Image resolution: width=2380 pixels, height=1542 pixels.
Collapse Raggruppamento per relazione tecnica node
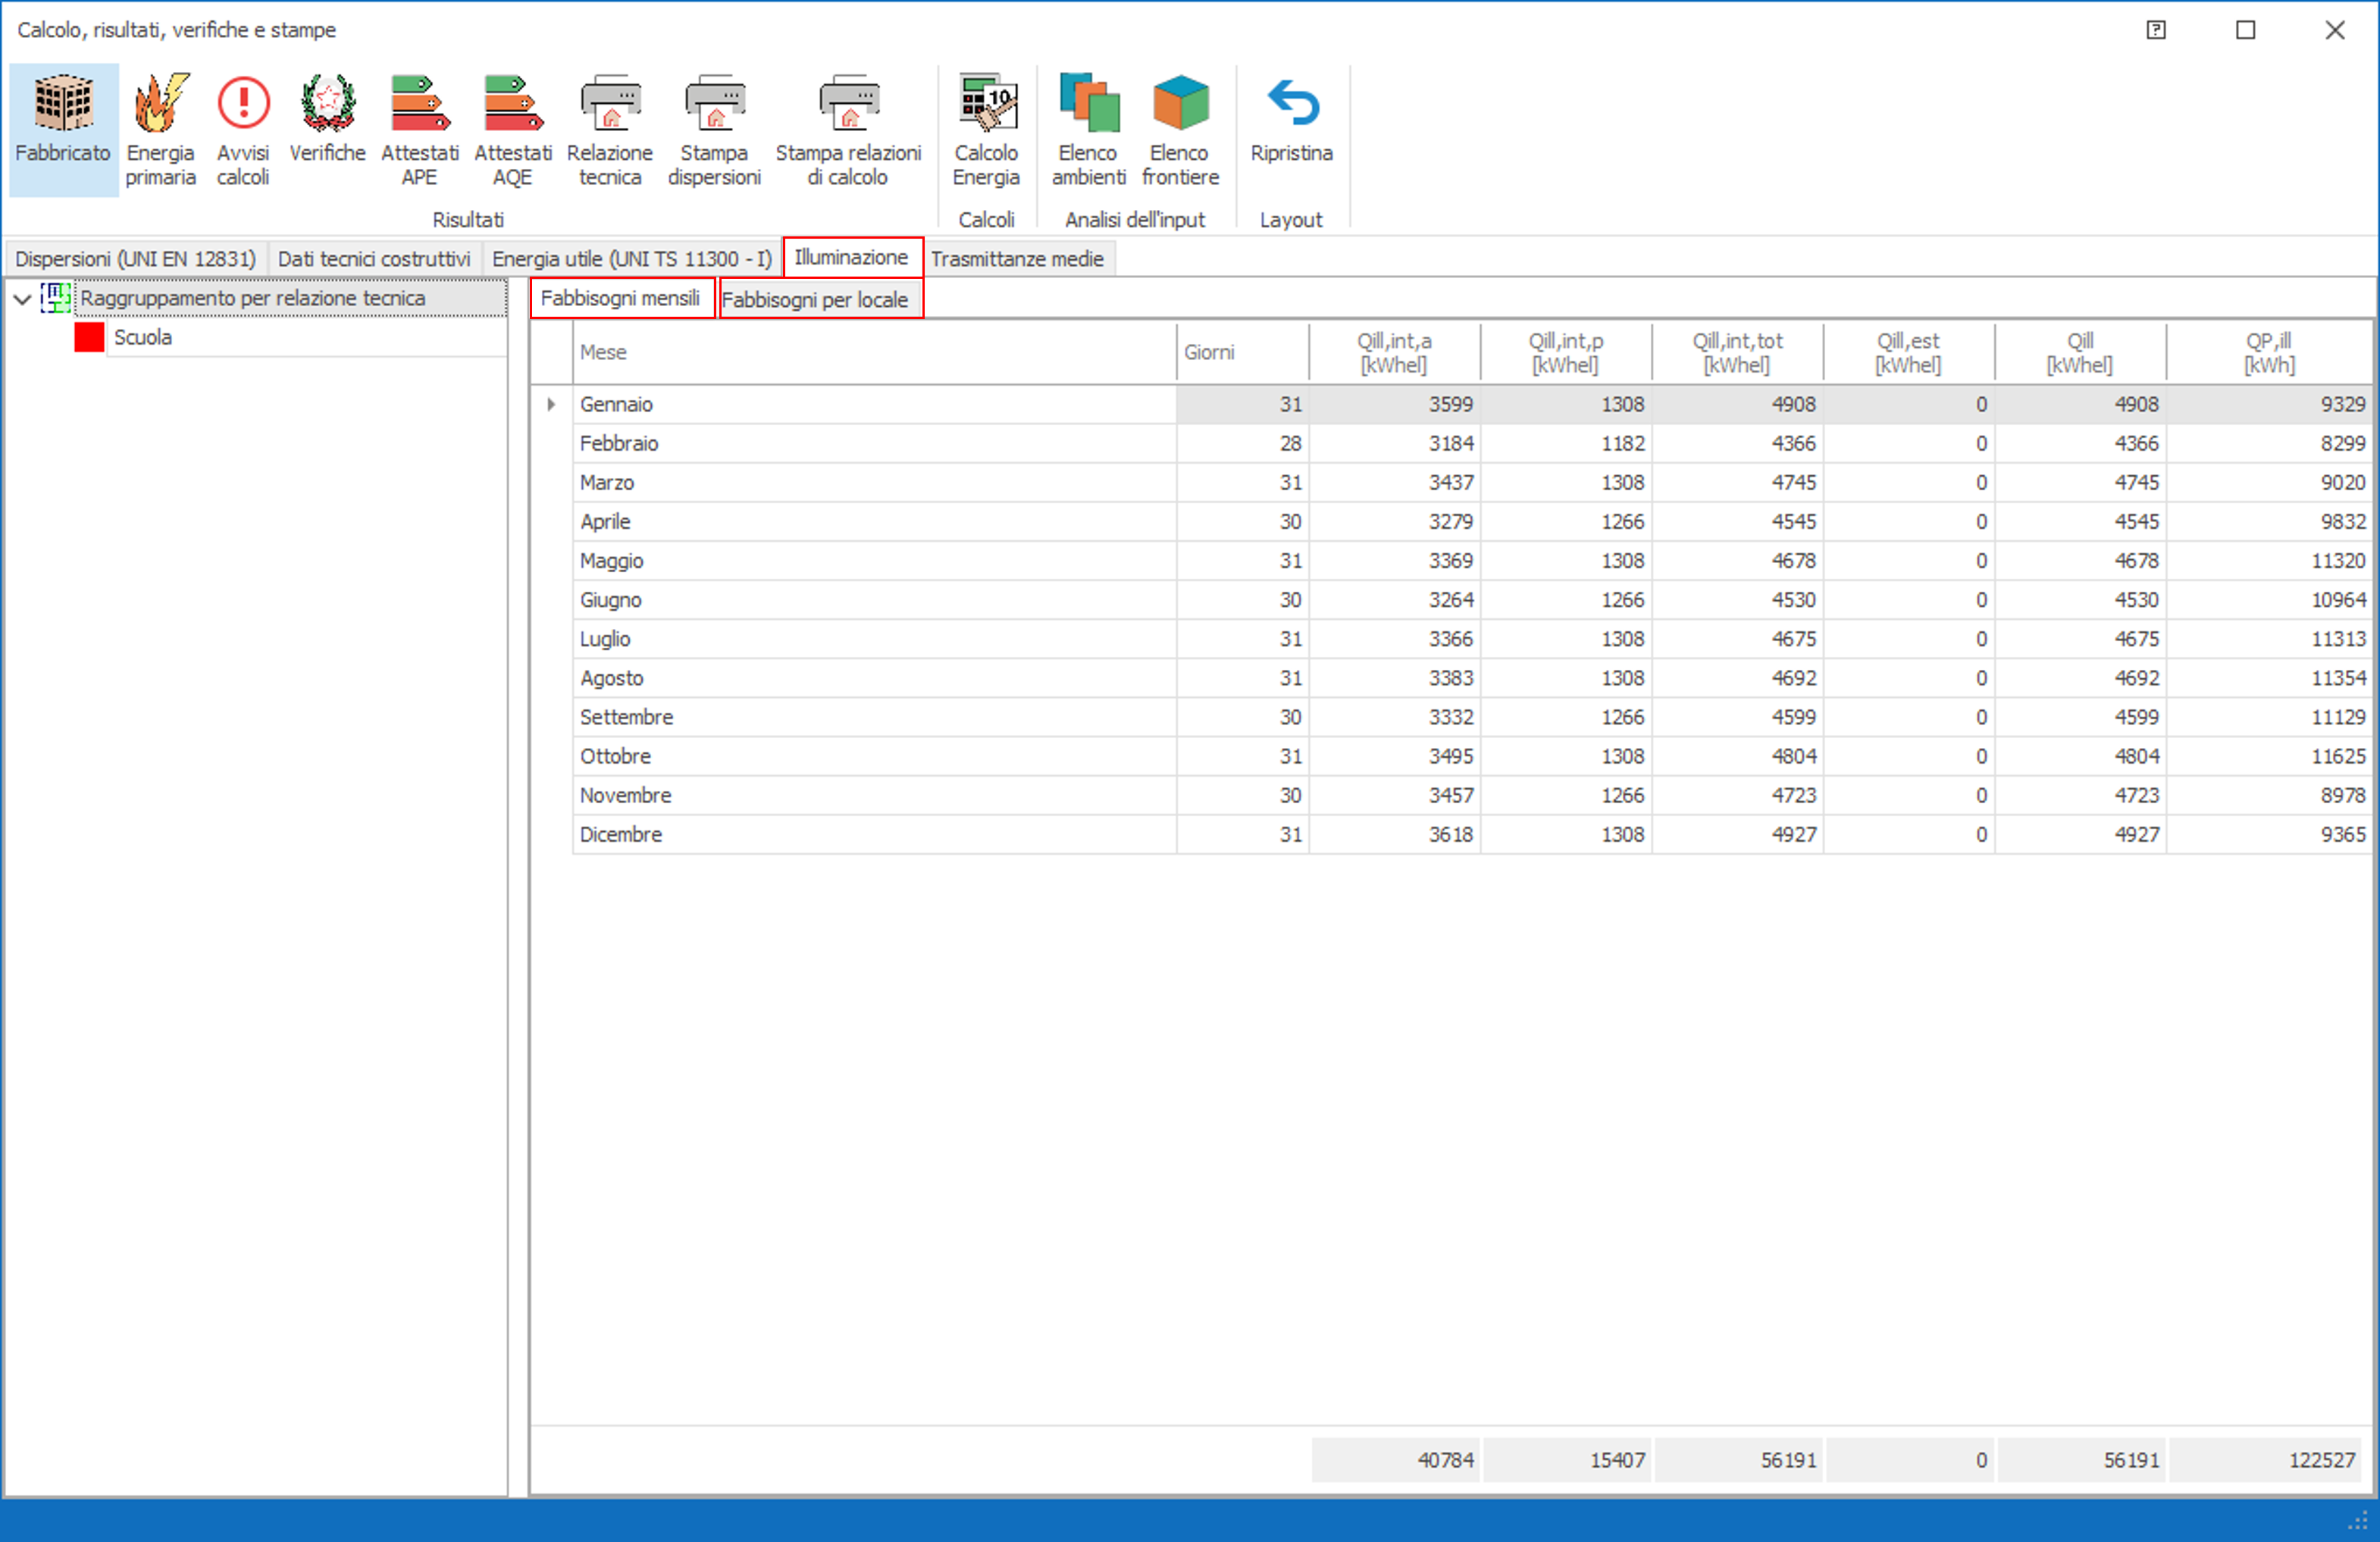coord(22,299)
